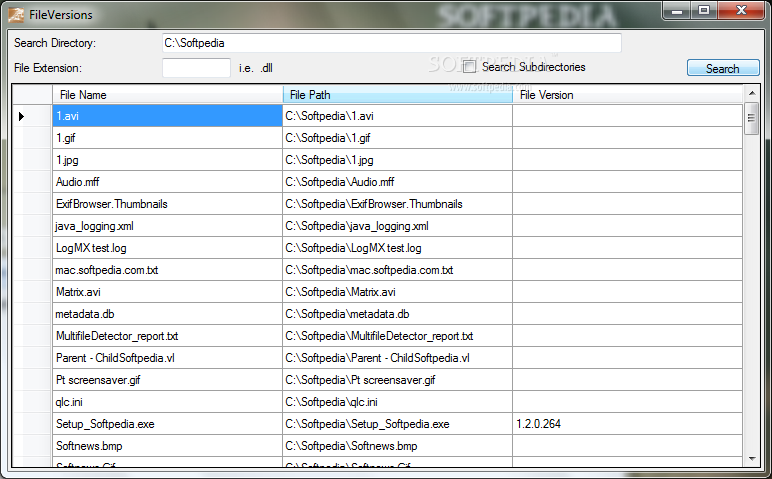Viewport: 772px width, 479px height.
Task: Click path cell C:\Softpedia\Matrix.avi
Action: click(x=397, y=292)
